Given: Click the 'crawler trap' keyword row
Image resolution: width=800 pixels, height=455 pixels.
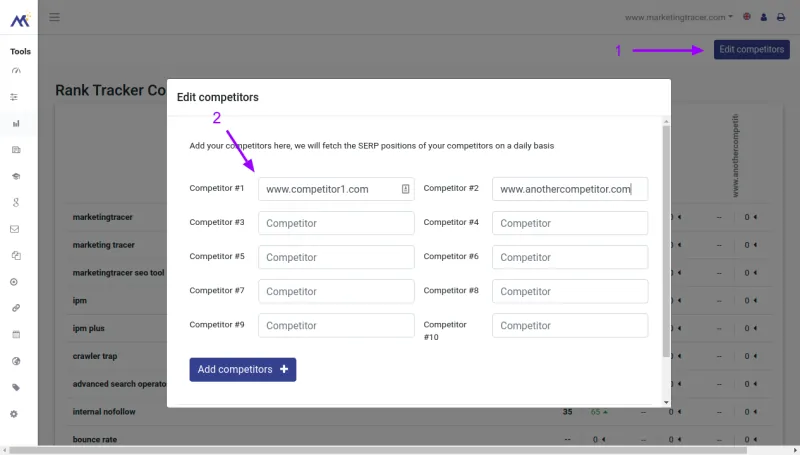Looking at the screenshot, I should [95, 356].
